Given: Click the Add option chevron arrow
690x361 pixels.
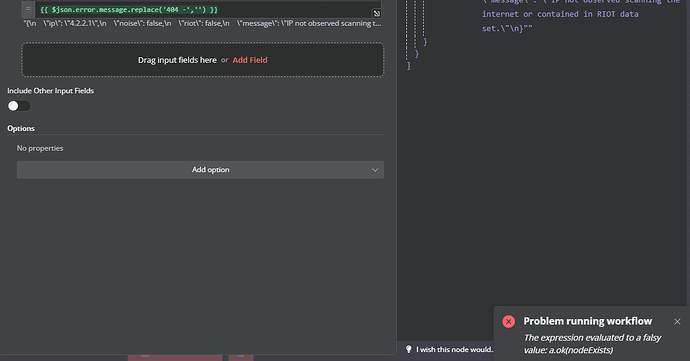Looking at the screenshot, I should click(x=375, y=170).
